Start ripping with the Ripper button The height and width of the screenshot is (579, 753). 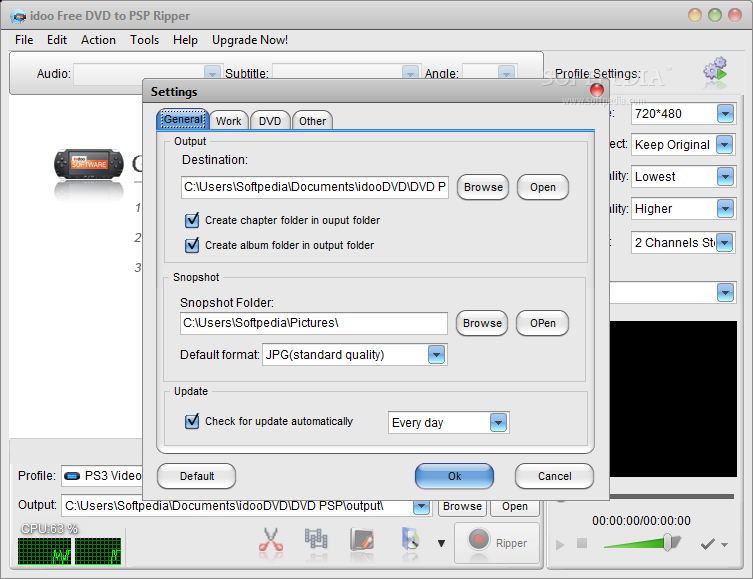[497, 543]
